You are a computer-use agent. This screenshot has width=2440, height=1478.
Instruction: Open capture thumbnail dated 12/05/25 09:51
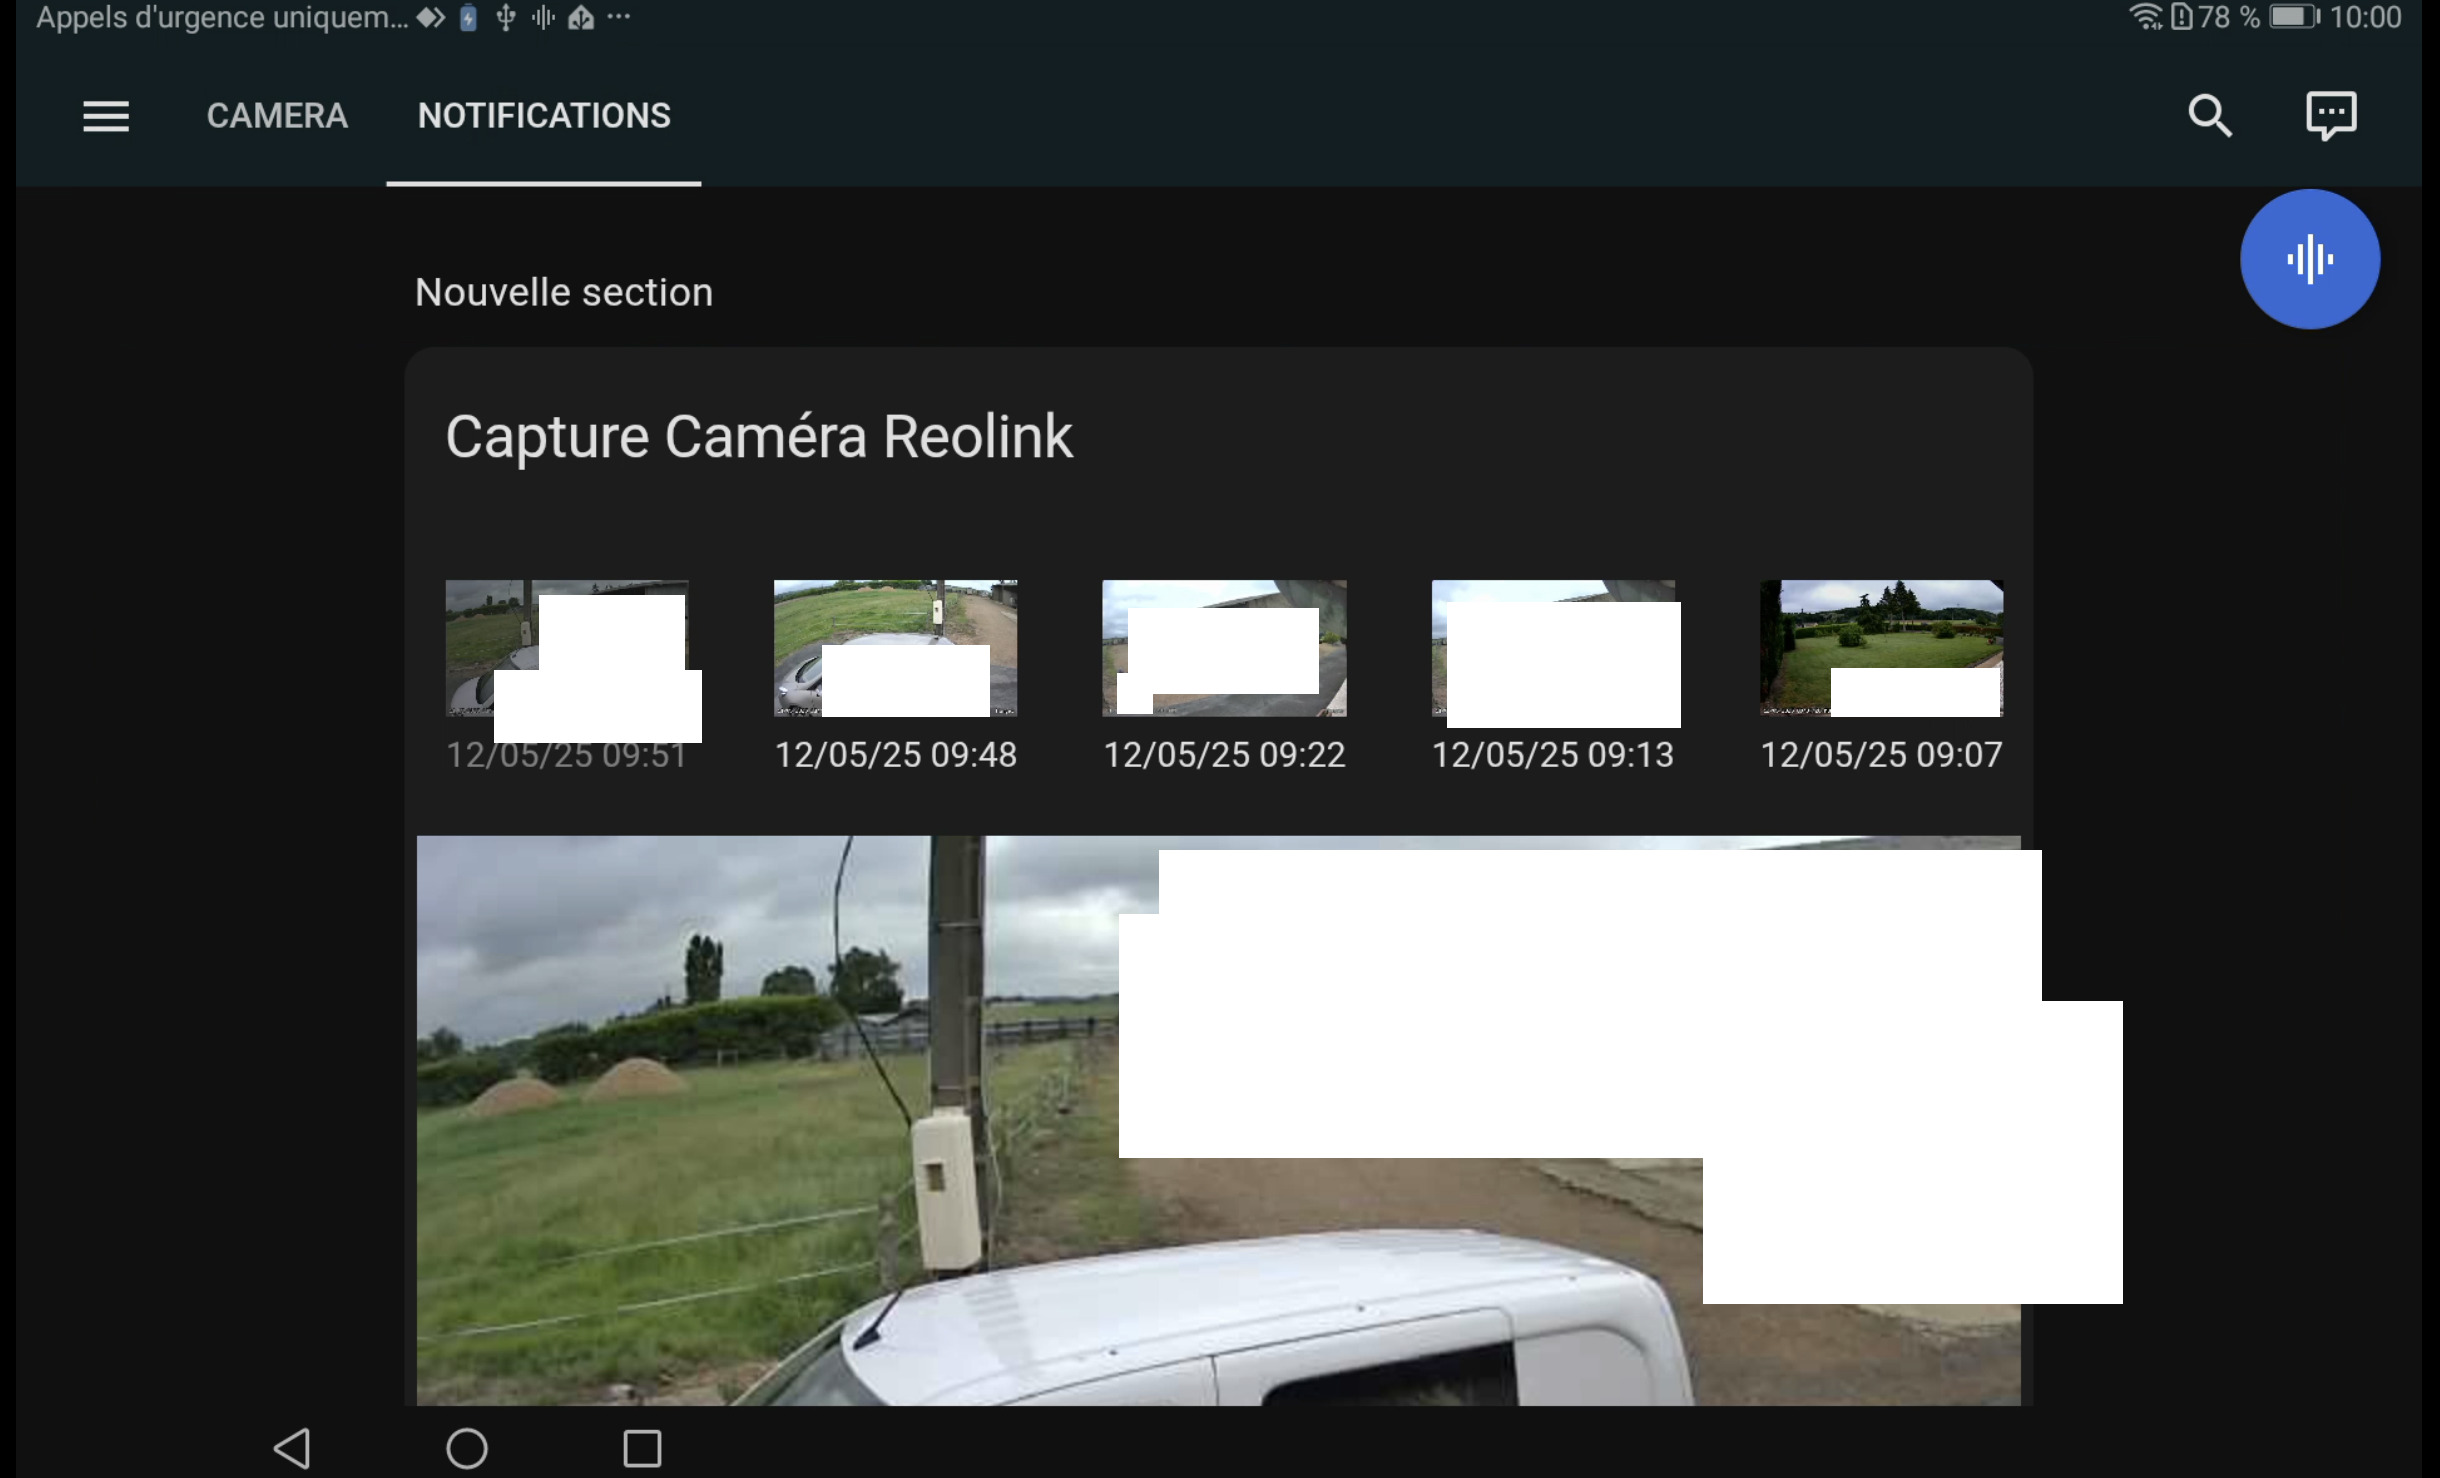click(567, 648)
